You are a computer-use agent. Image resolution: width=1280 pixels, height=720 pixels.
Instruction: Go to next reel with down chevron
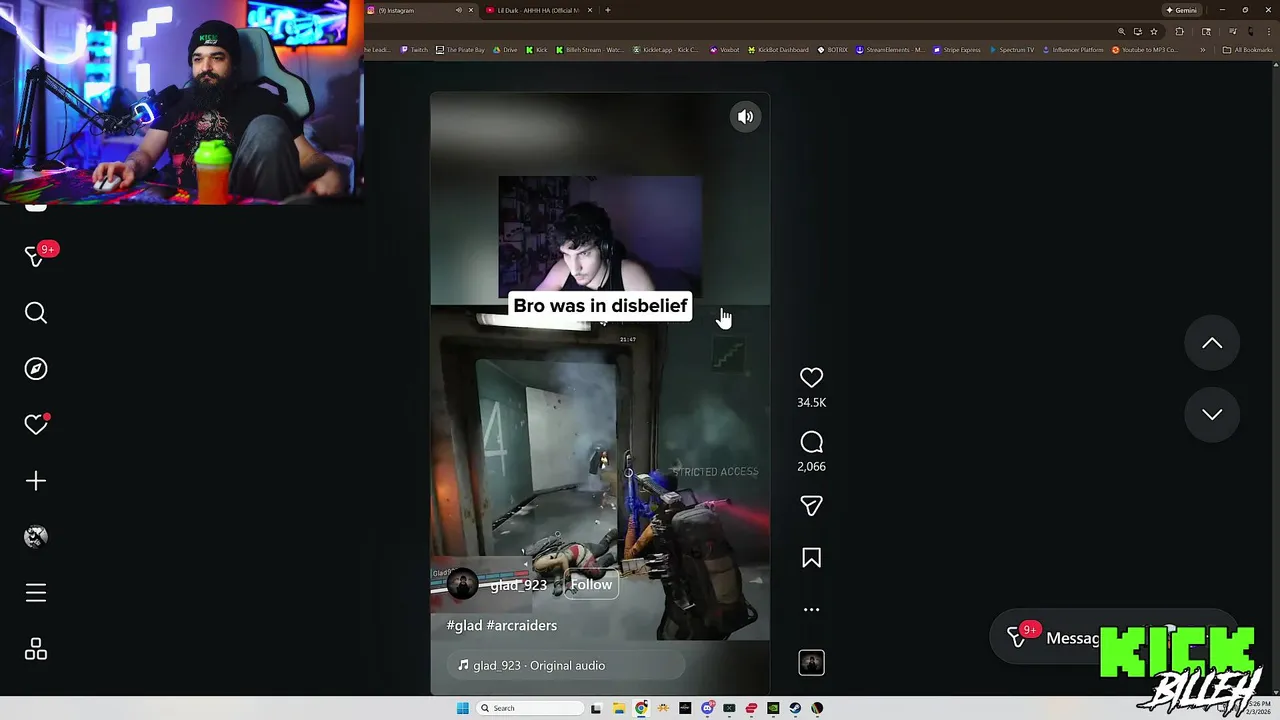[x=1212, y=414]
